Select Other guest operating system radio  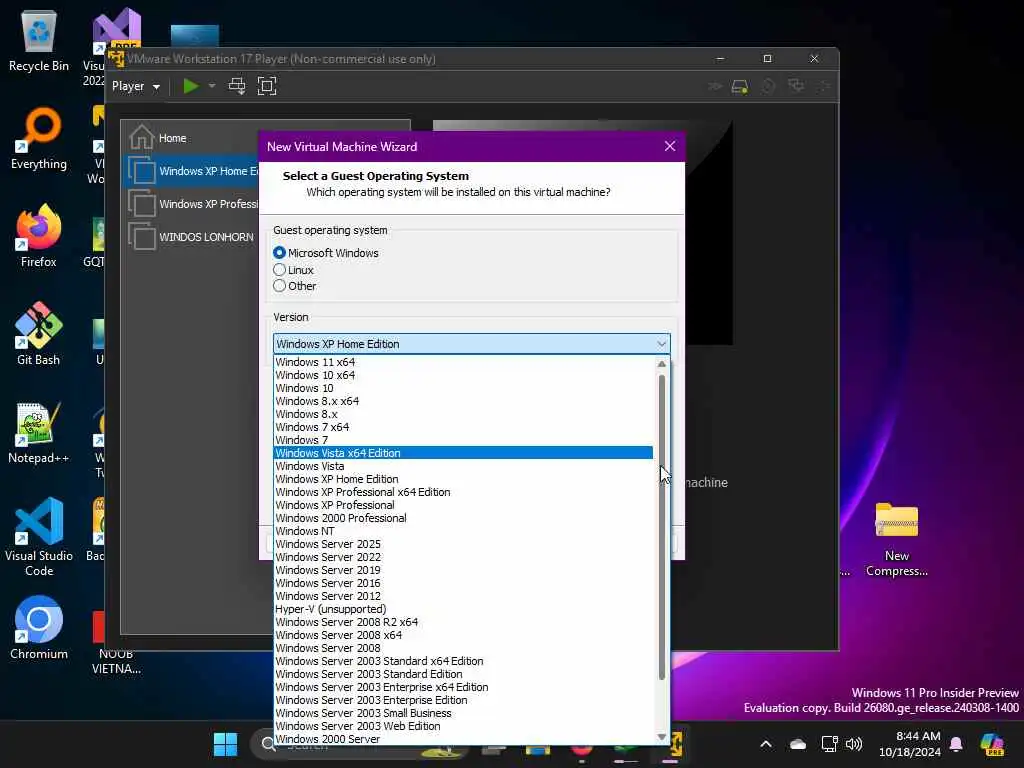point(280,286)
